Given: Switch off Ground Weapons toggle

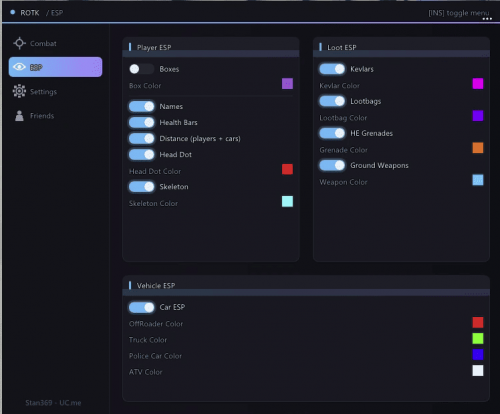Looking at the screenshot, I should click(x=332, y=165).
